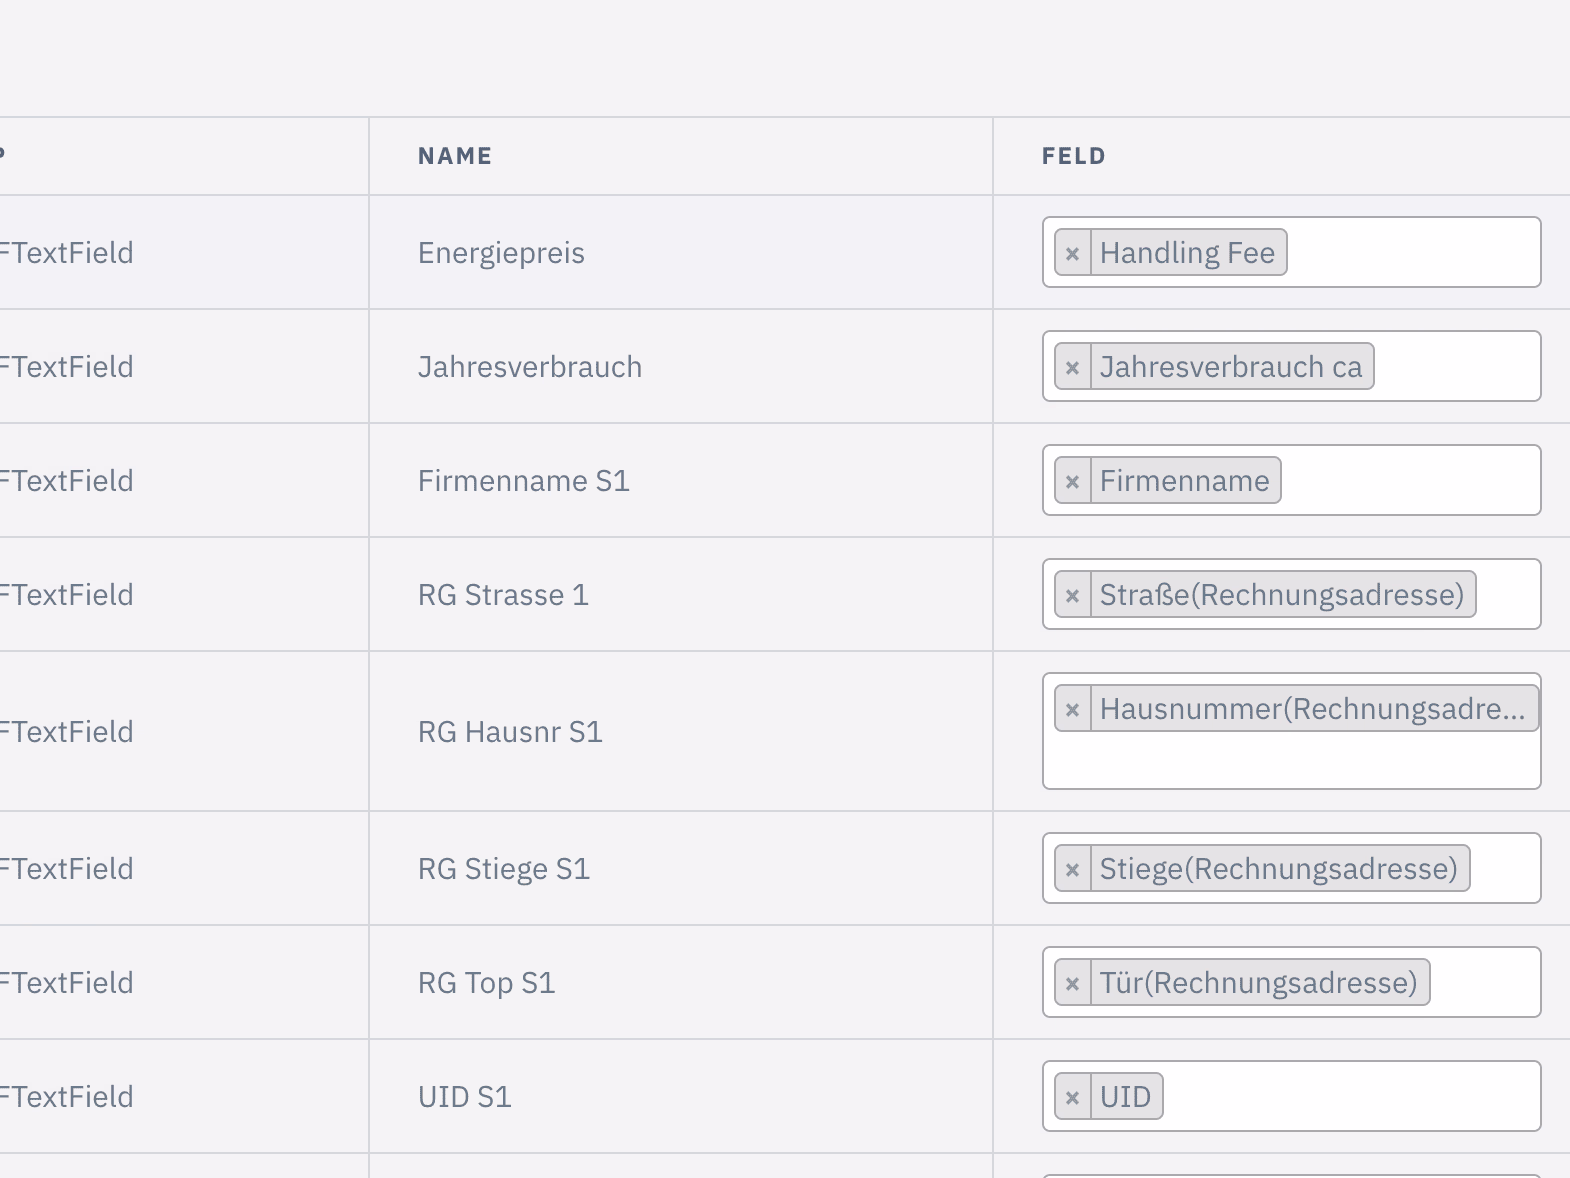Delete the Firmenname tag
Screen dimensions: 1570x1178
pyautogui.click(x=1073, y=481)
